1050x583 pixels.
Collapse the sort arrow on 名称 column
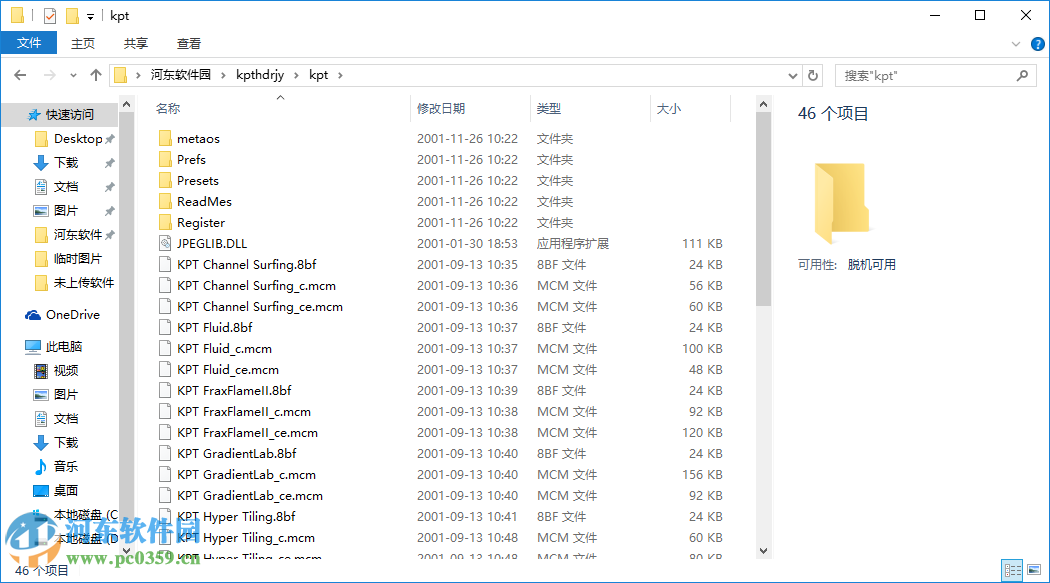click(x=280, y=99)
